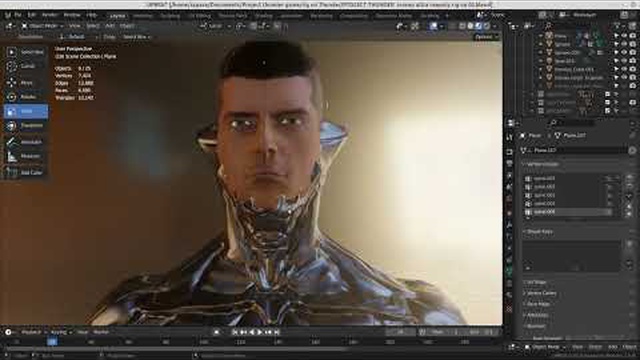Collapse the Shape Keys panel

point(540,231)
